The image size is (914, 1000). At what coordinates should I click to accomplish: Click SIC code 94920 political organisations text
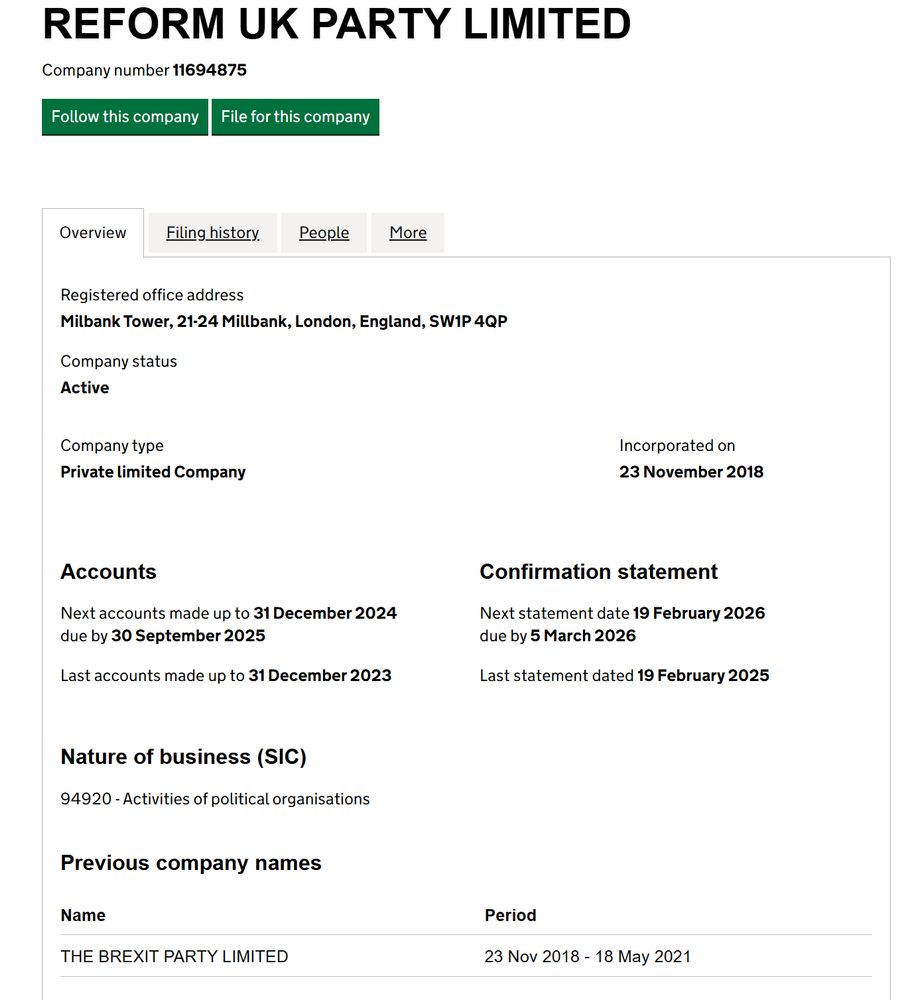point(215,799)
